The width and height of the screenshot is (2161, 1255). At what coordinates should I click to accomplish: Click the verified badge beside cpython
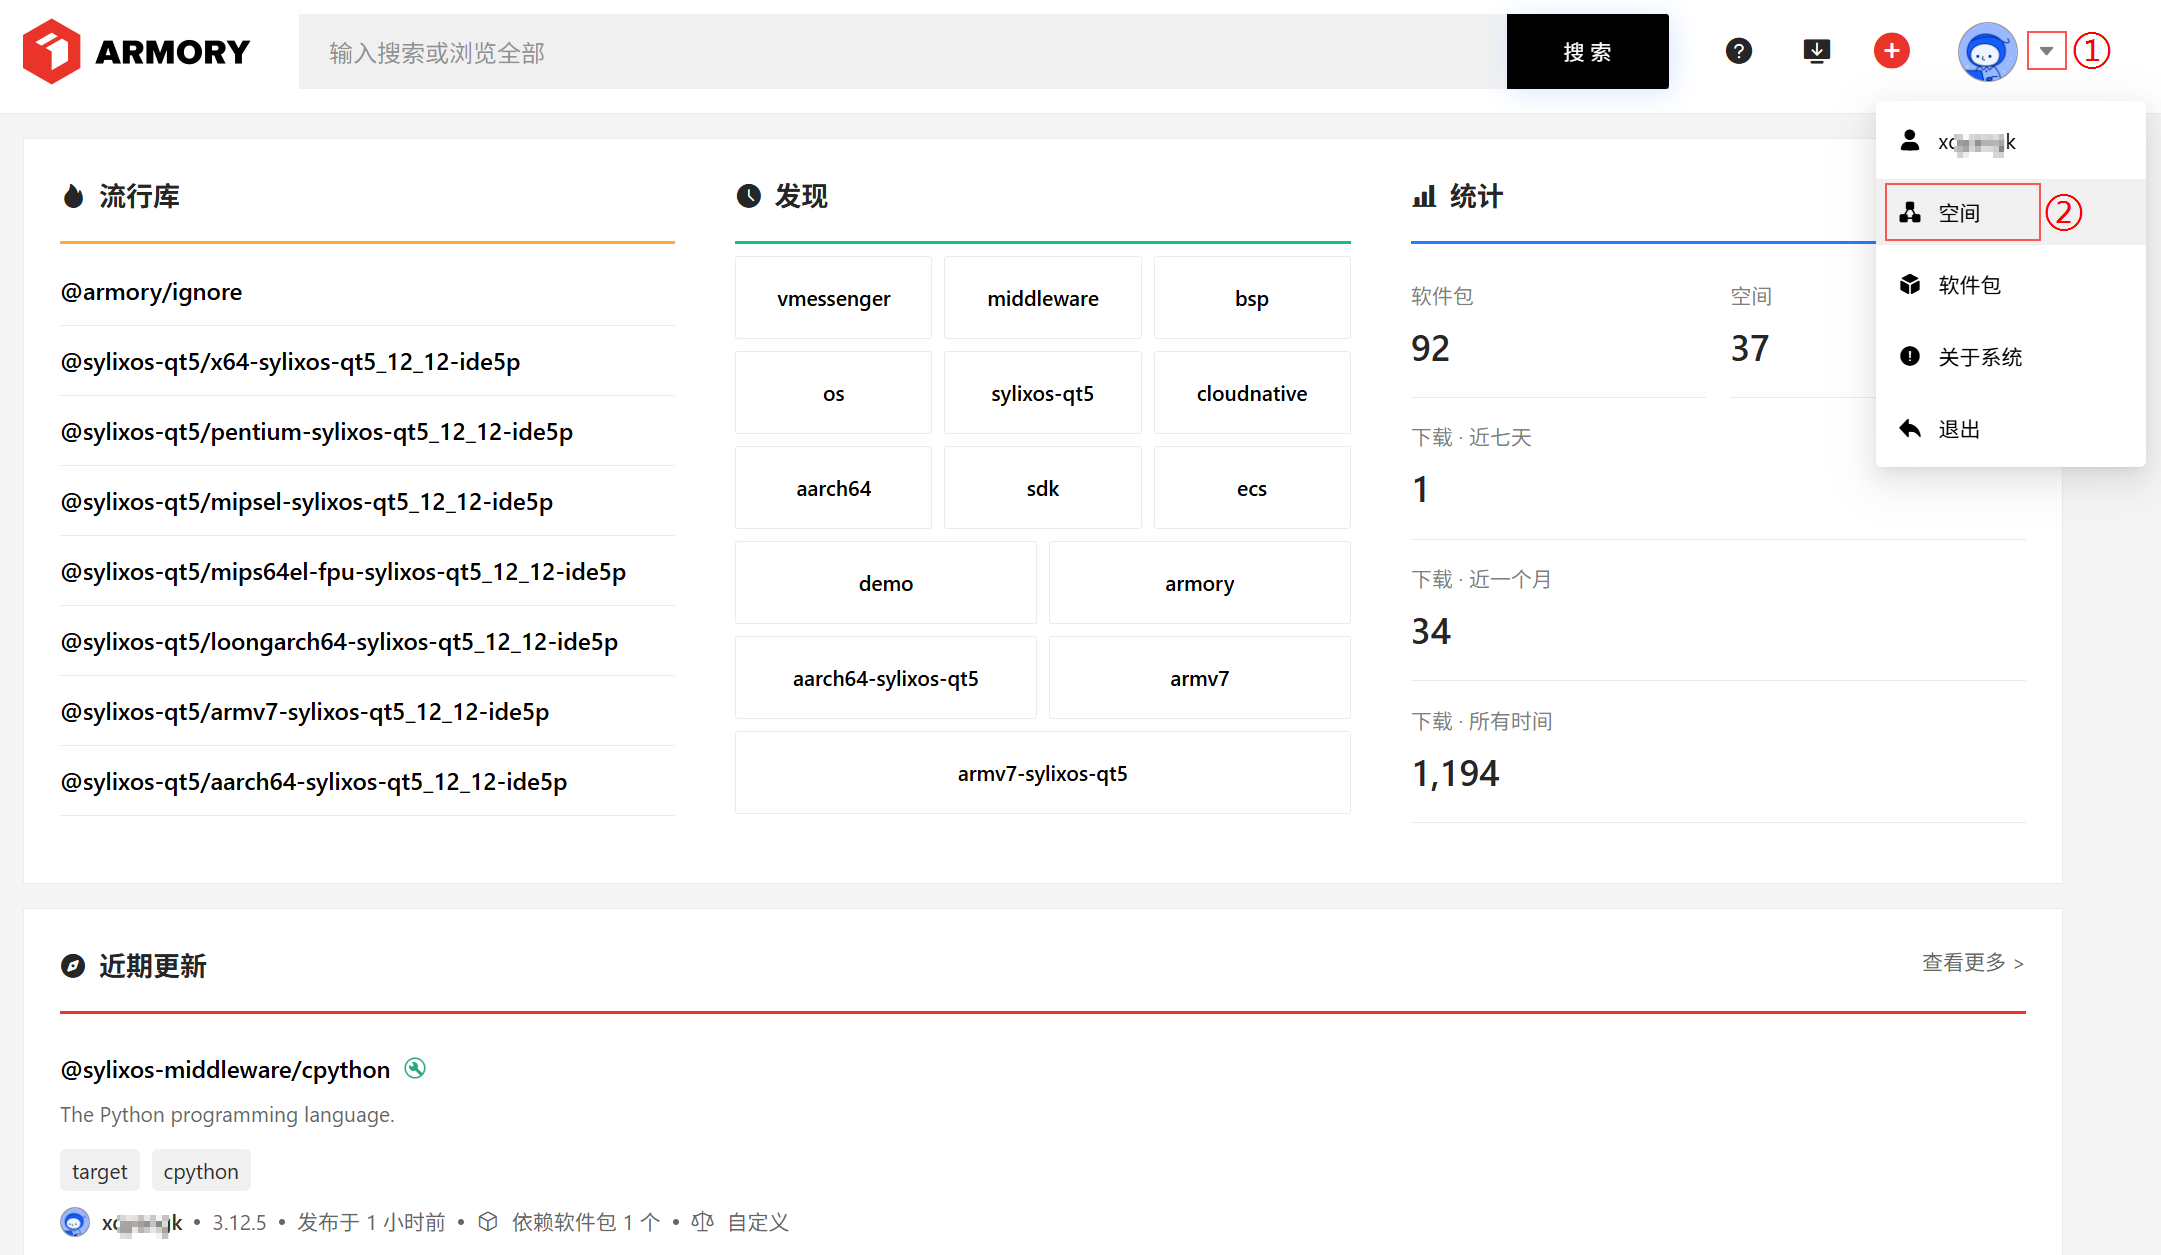coord(415,1068)
